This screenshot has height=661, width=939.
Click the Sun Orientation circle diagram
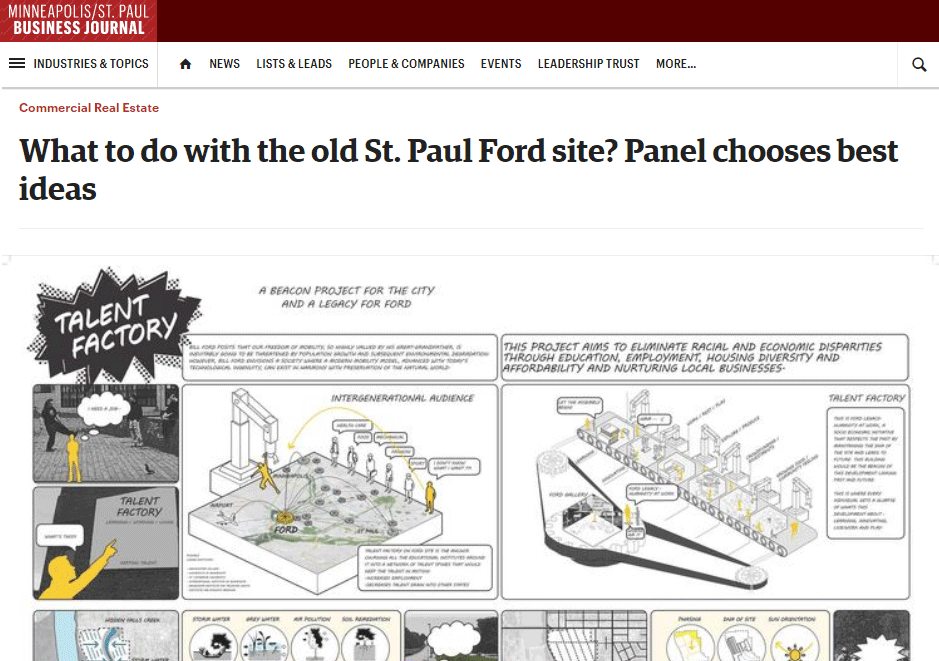[794, 642]
